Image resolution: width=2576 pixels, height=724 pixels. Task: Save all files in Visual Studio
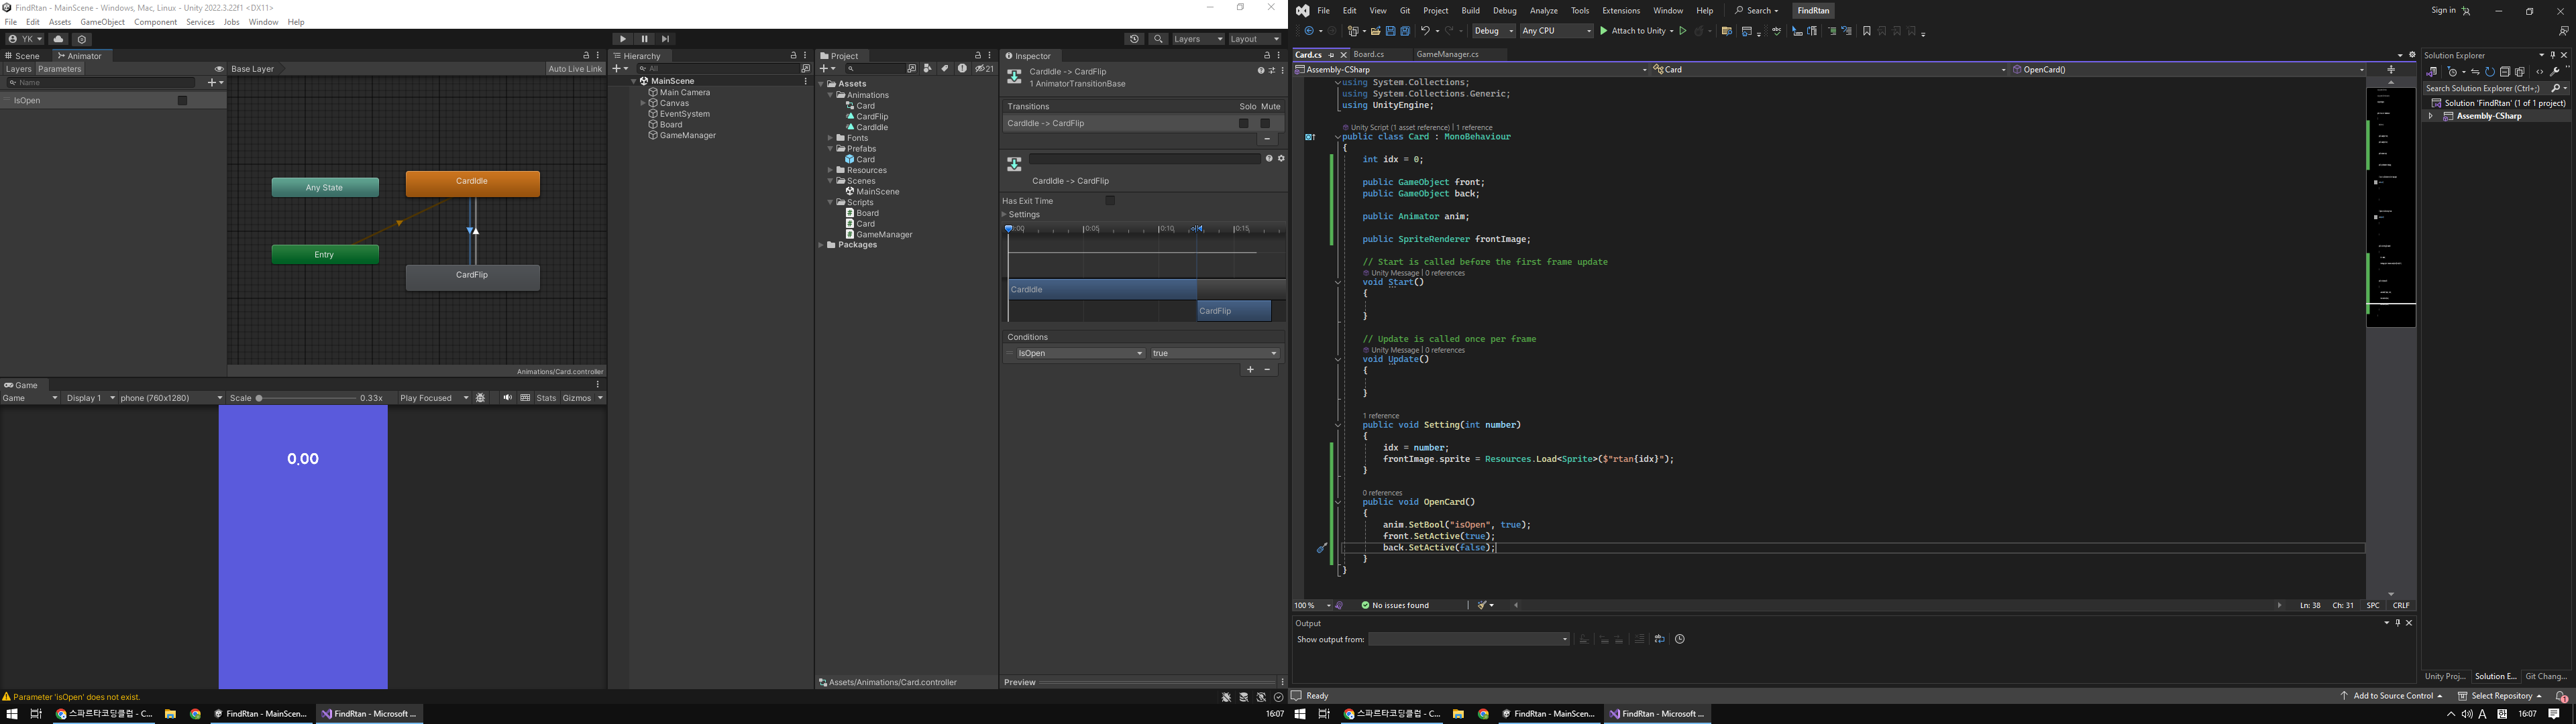click(x=1405, y=31)
